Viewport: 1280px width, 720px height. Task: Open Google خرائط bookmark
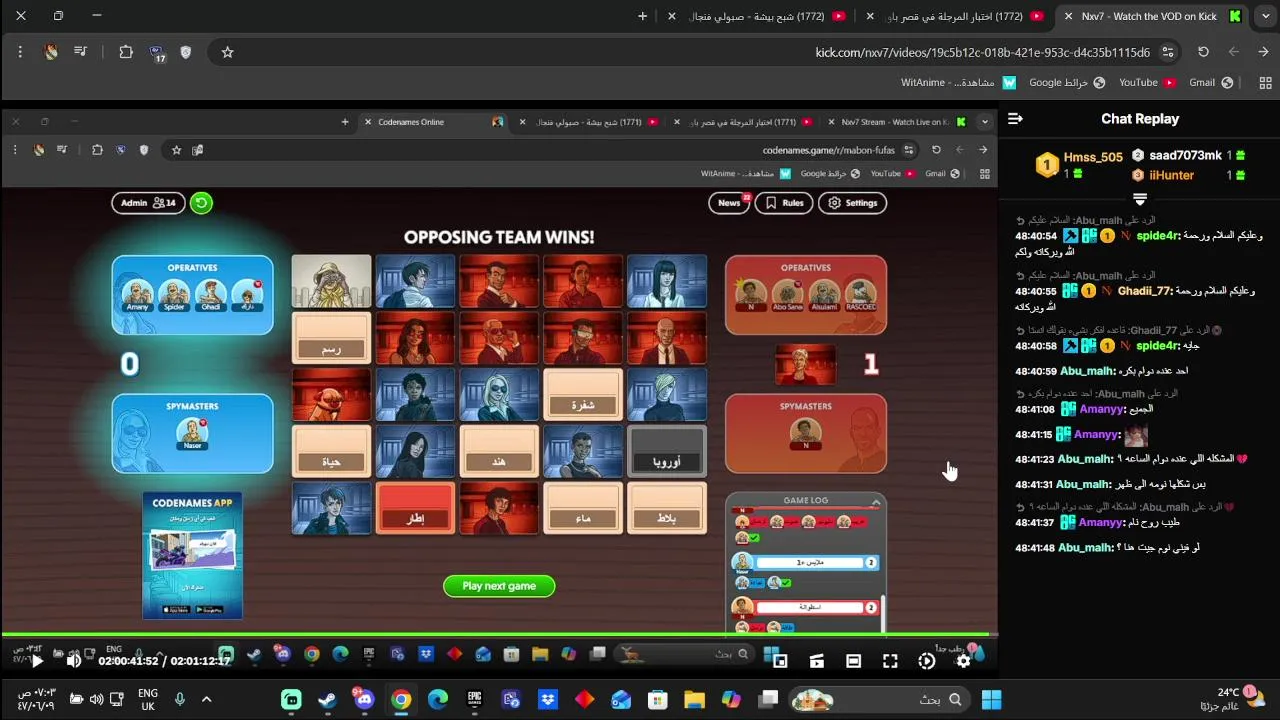1067,83
